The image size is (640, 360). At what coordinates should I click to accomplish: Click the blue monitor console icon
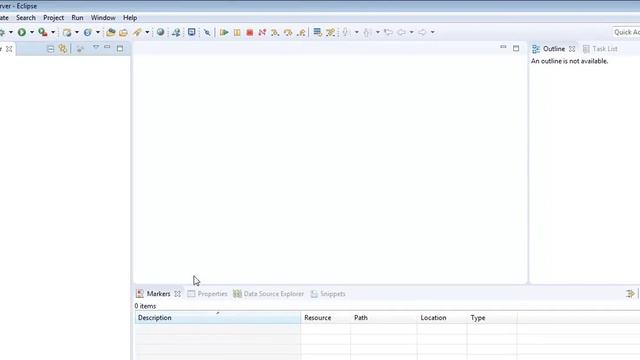(191, 32)
